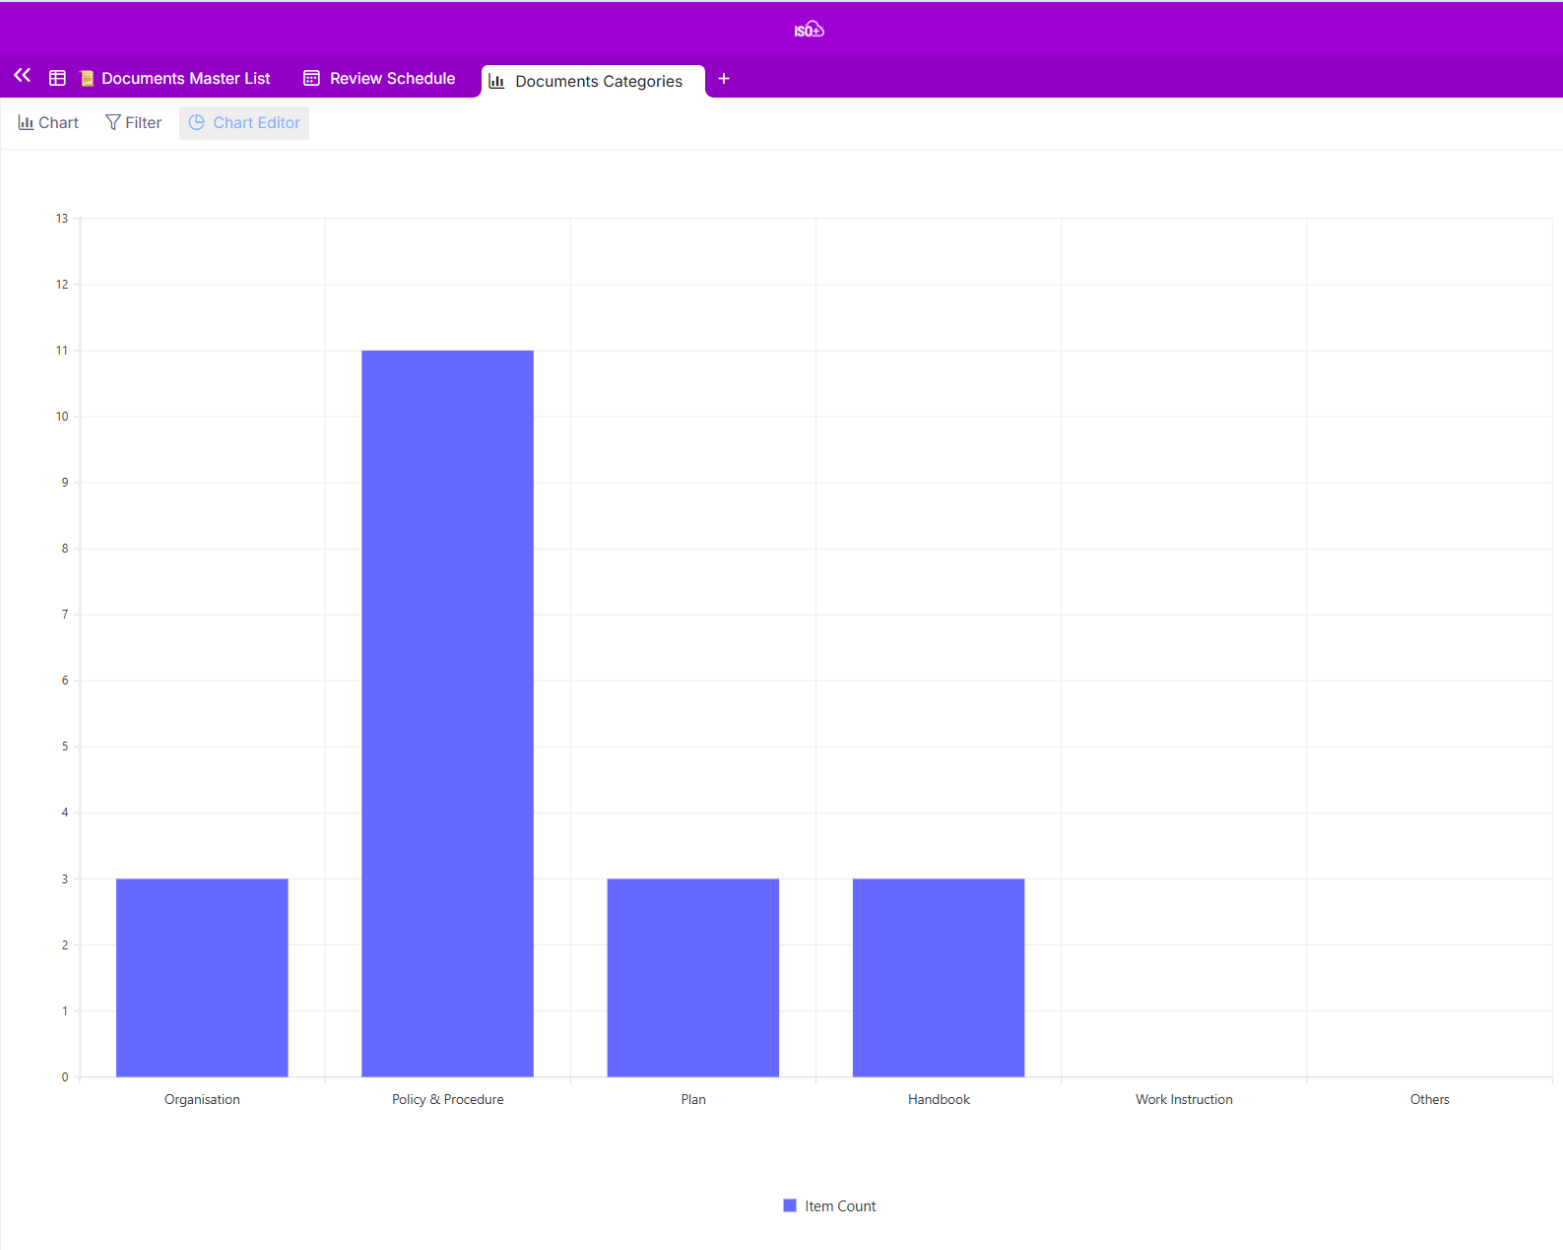Open the Chart toolbar option

point(48,122)
